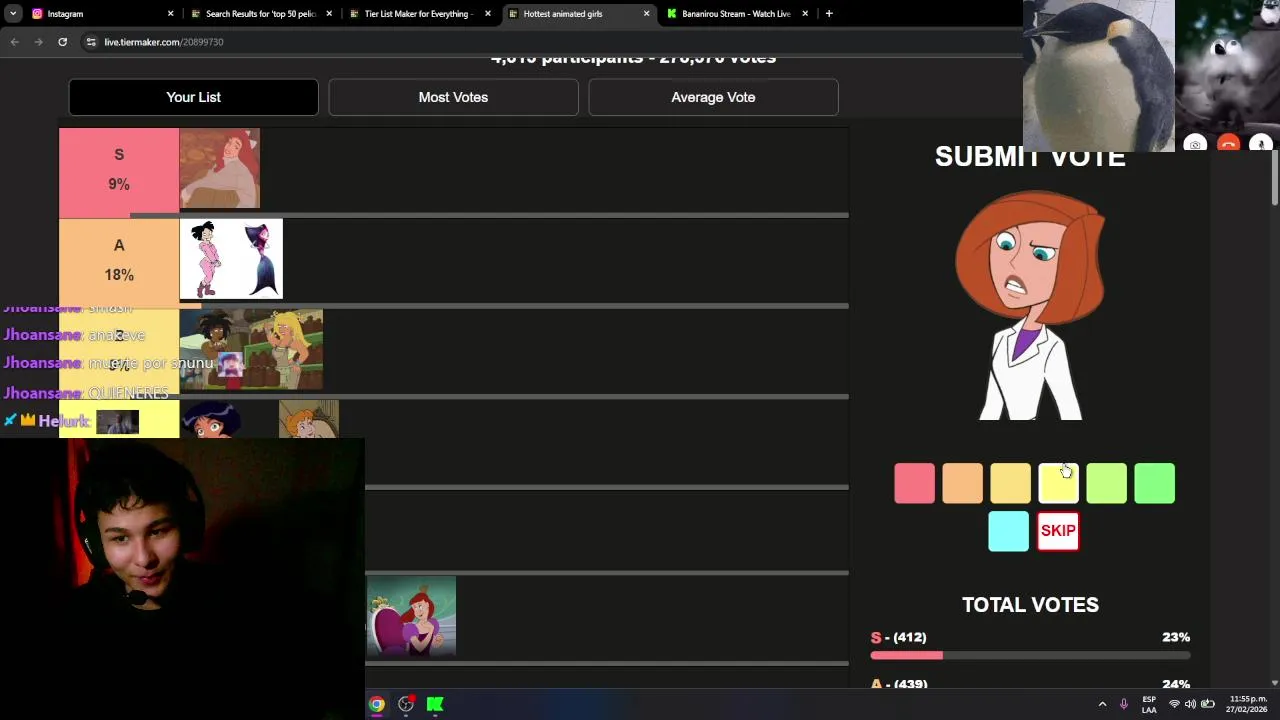Image resolution: width=1280 pixels, height=720 pixels.
Task: Open a new browser tab with plus
Action: pyautogui.click(x=829, y=14)
